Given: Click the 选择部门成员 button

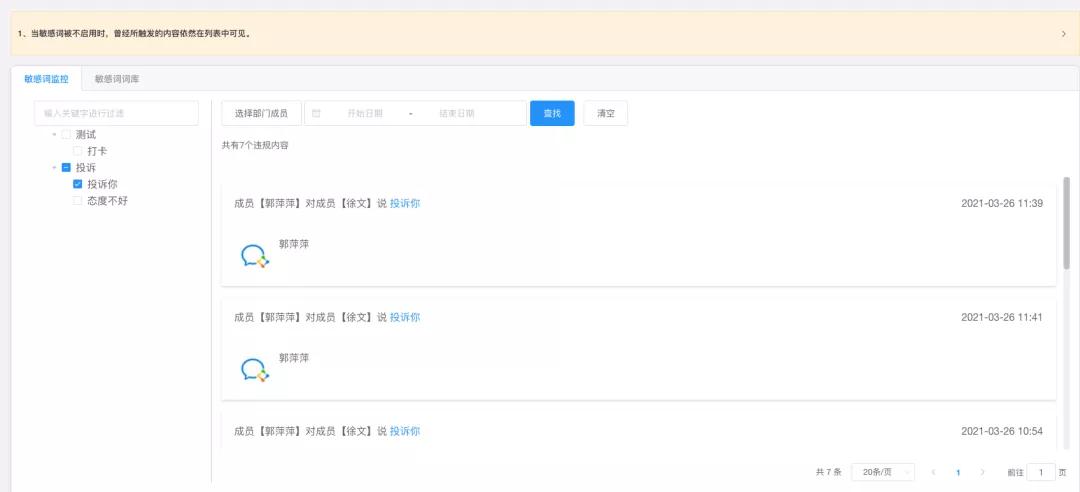Looking at the screenshot, I should pyautogui.click(x=261, y=113).
